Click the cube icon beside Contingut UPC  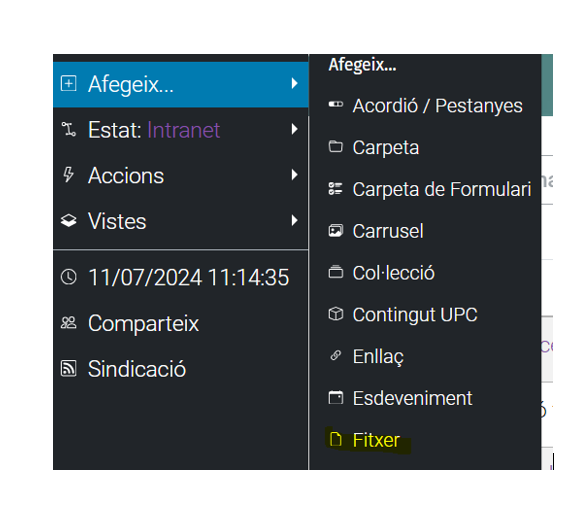[x=336, y=314]
